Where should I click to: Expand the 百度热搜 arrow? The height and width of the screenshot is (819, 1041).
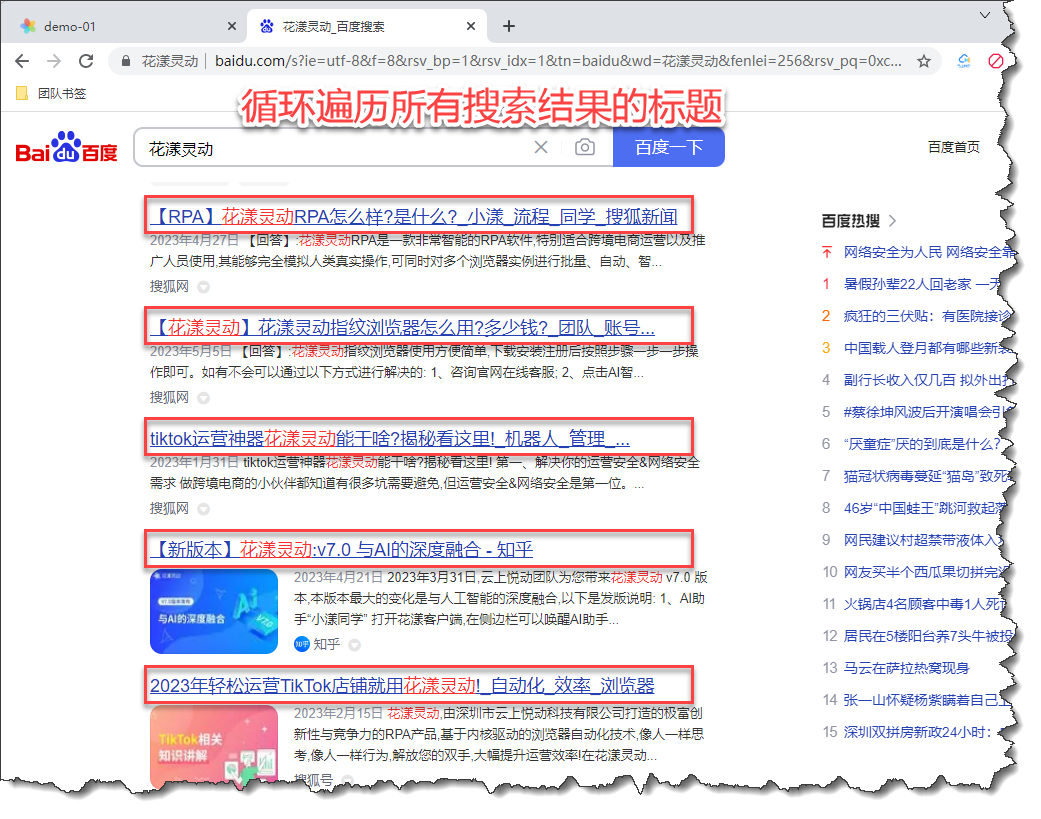coord(892,220)
